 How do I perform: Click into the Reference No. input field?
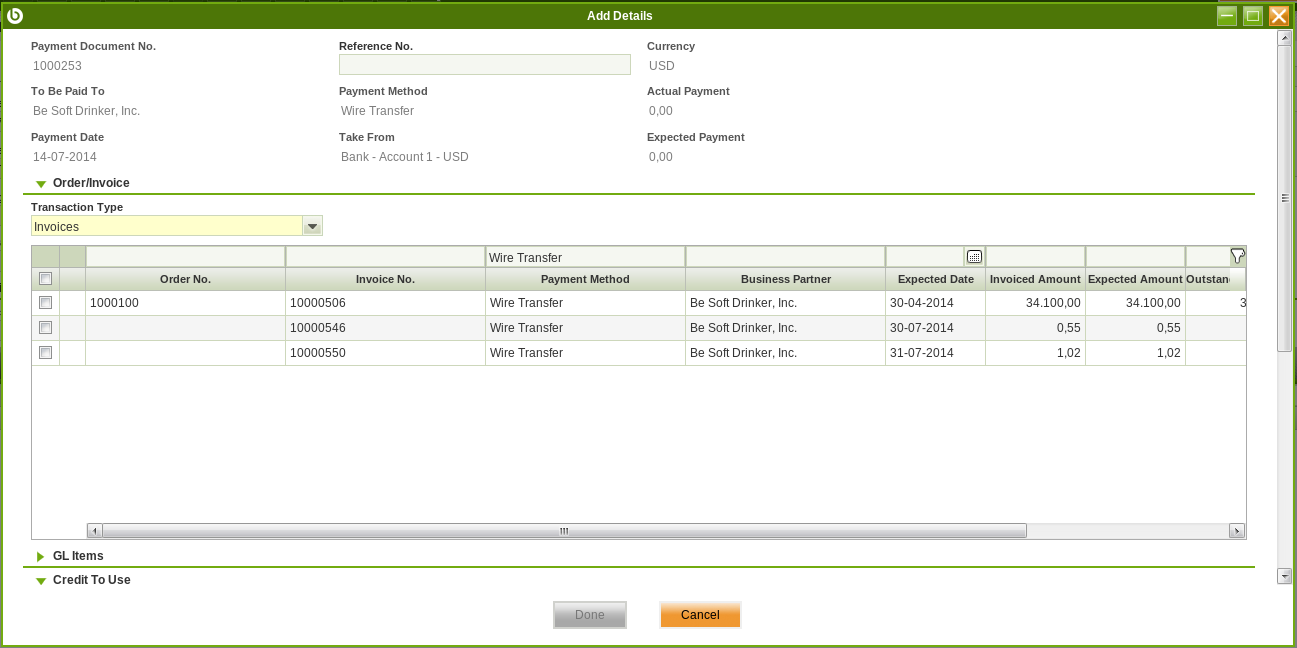(485, 65)
